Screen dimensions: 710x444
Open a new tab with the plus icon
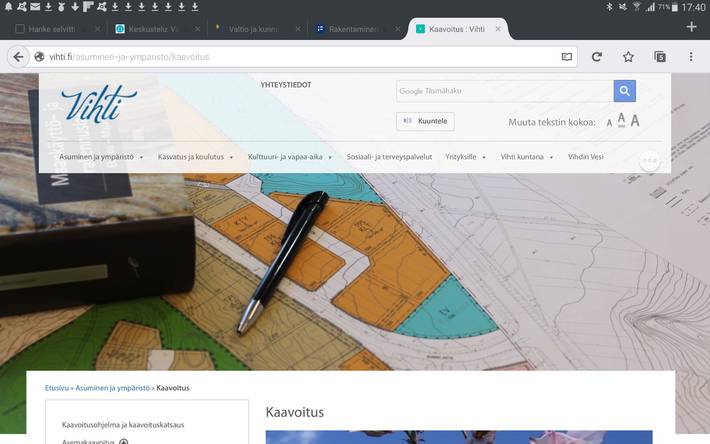pyautogui.click(x=691, y=27)
